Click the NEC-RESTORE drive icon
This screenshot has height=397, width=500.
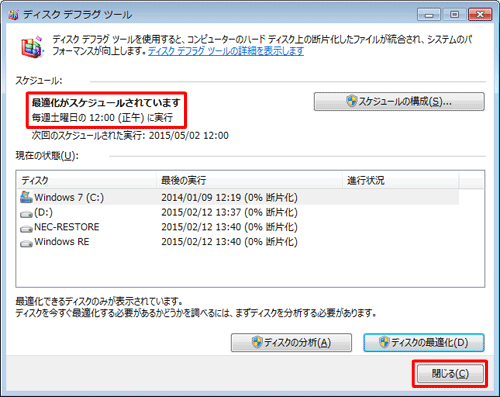pyautogui.click(x=26, y=229)
